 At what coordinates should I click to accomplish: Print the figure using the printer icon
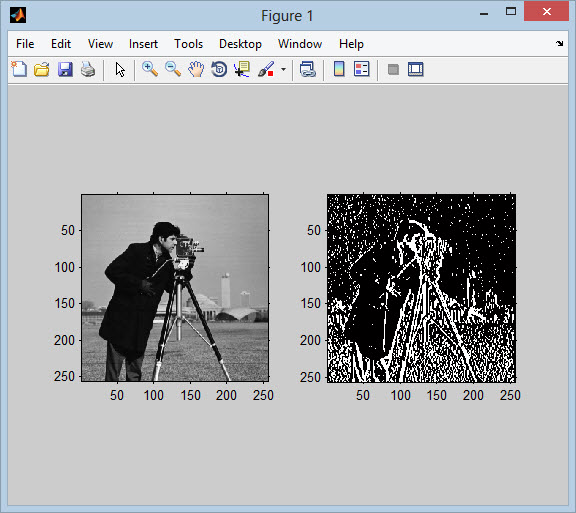(x=88, y=69)
